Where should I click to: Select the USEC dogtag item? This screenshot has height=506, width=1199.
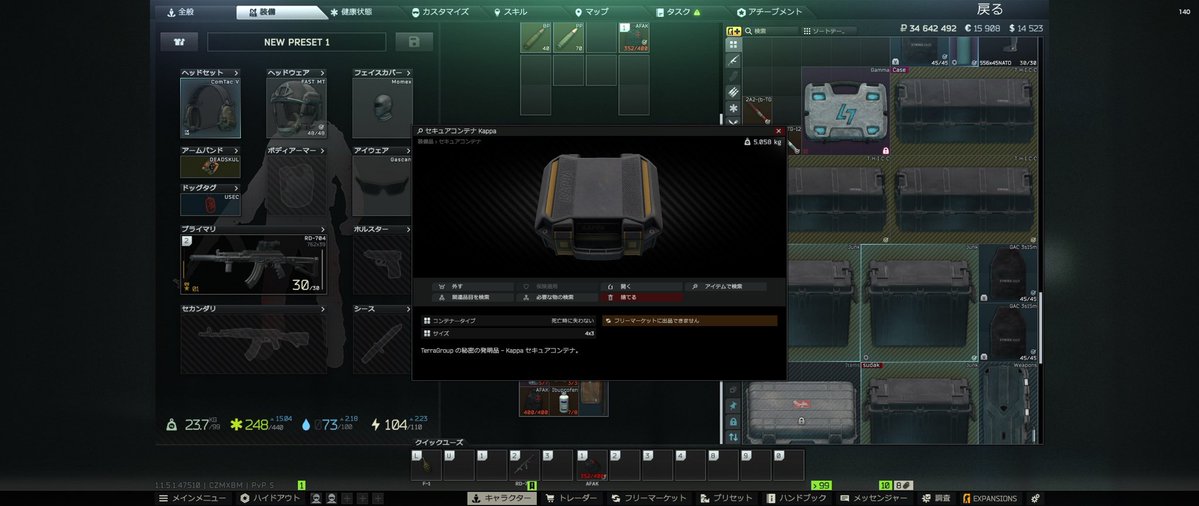point(210,204)
